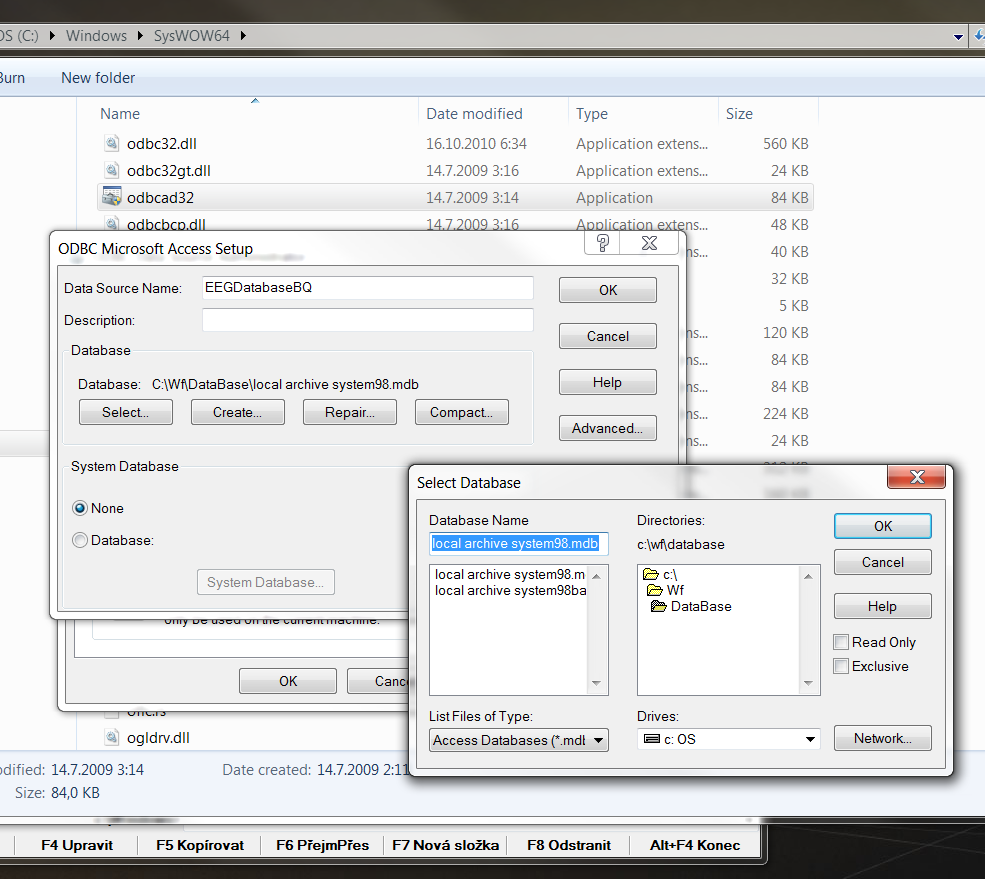Sort by the Size column header
This screenshot has width=985, height=879.
tap(739, 114)
